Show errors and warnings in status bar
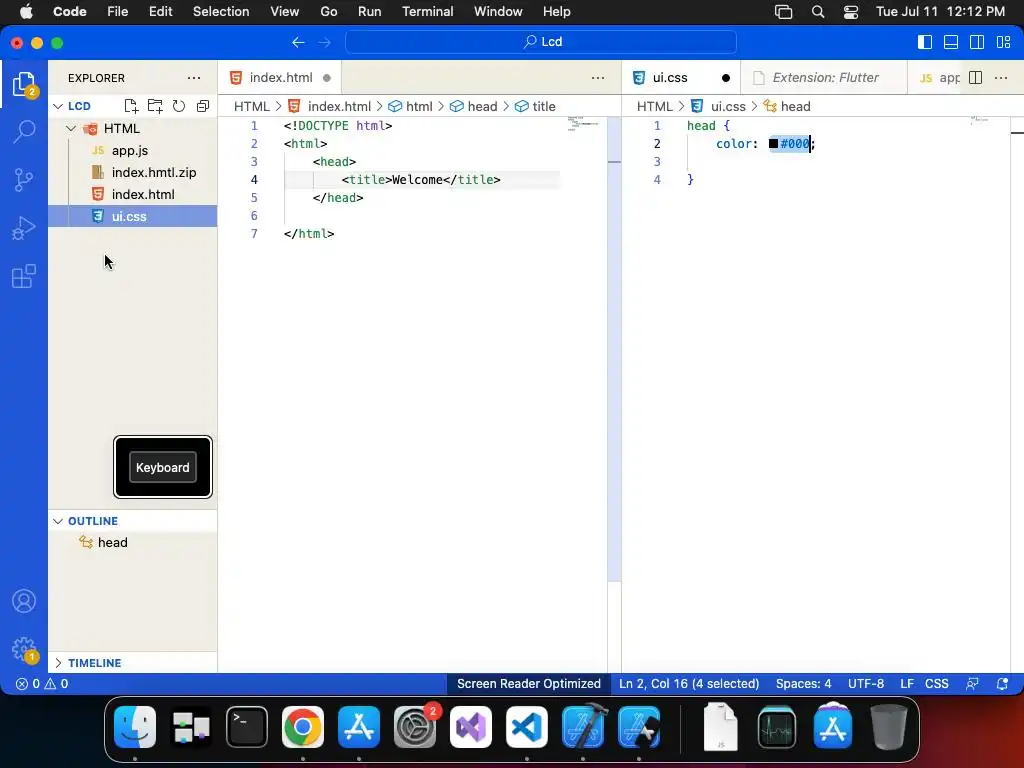 click(x=42, y=684)
